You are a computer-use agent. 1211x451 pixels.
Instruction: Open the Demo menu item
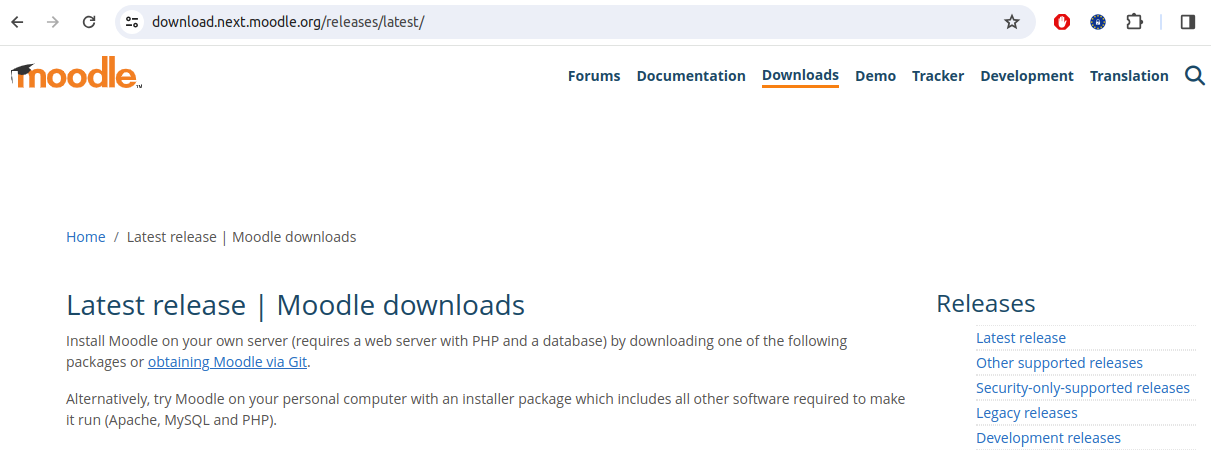tap(875, 76)
